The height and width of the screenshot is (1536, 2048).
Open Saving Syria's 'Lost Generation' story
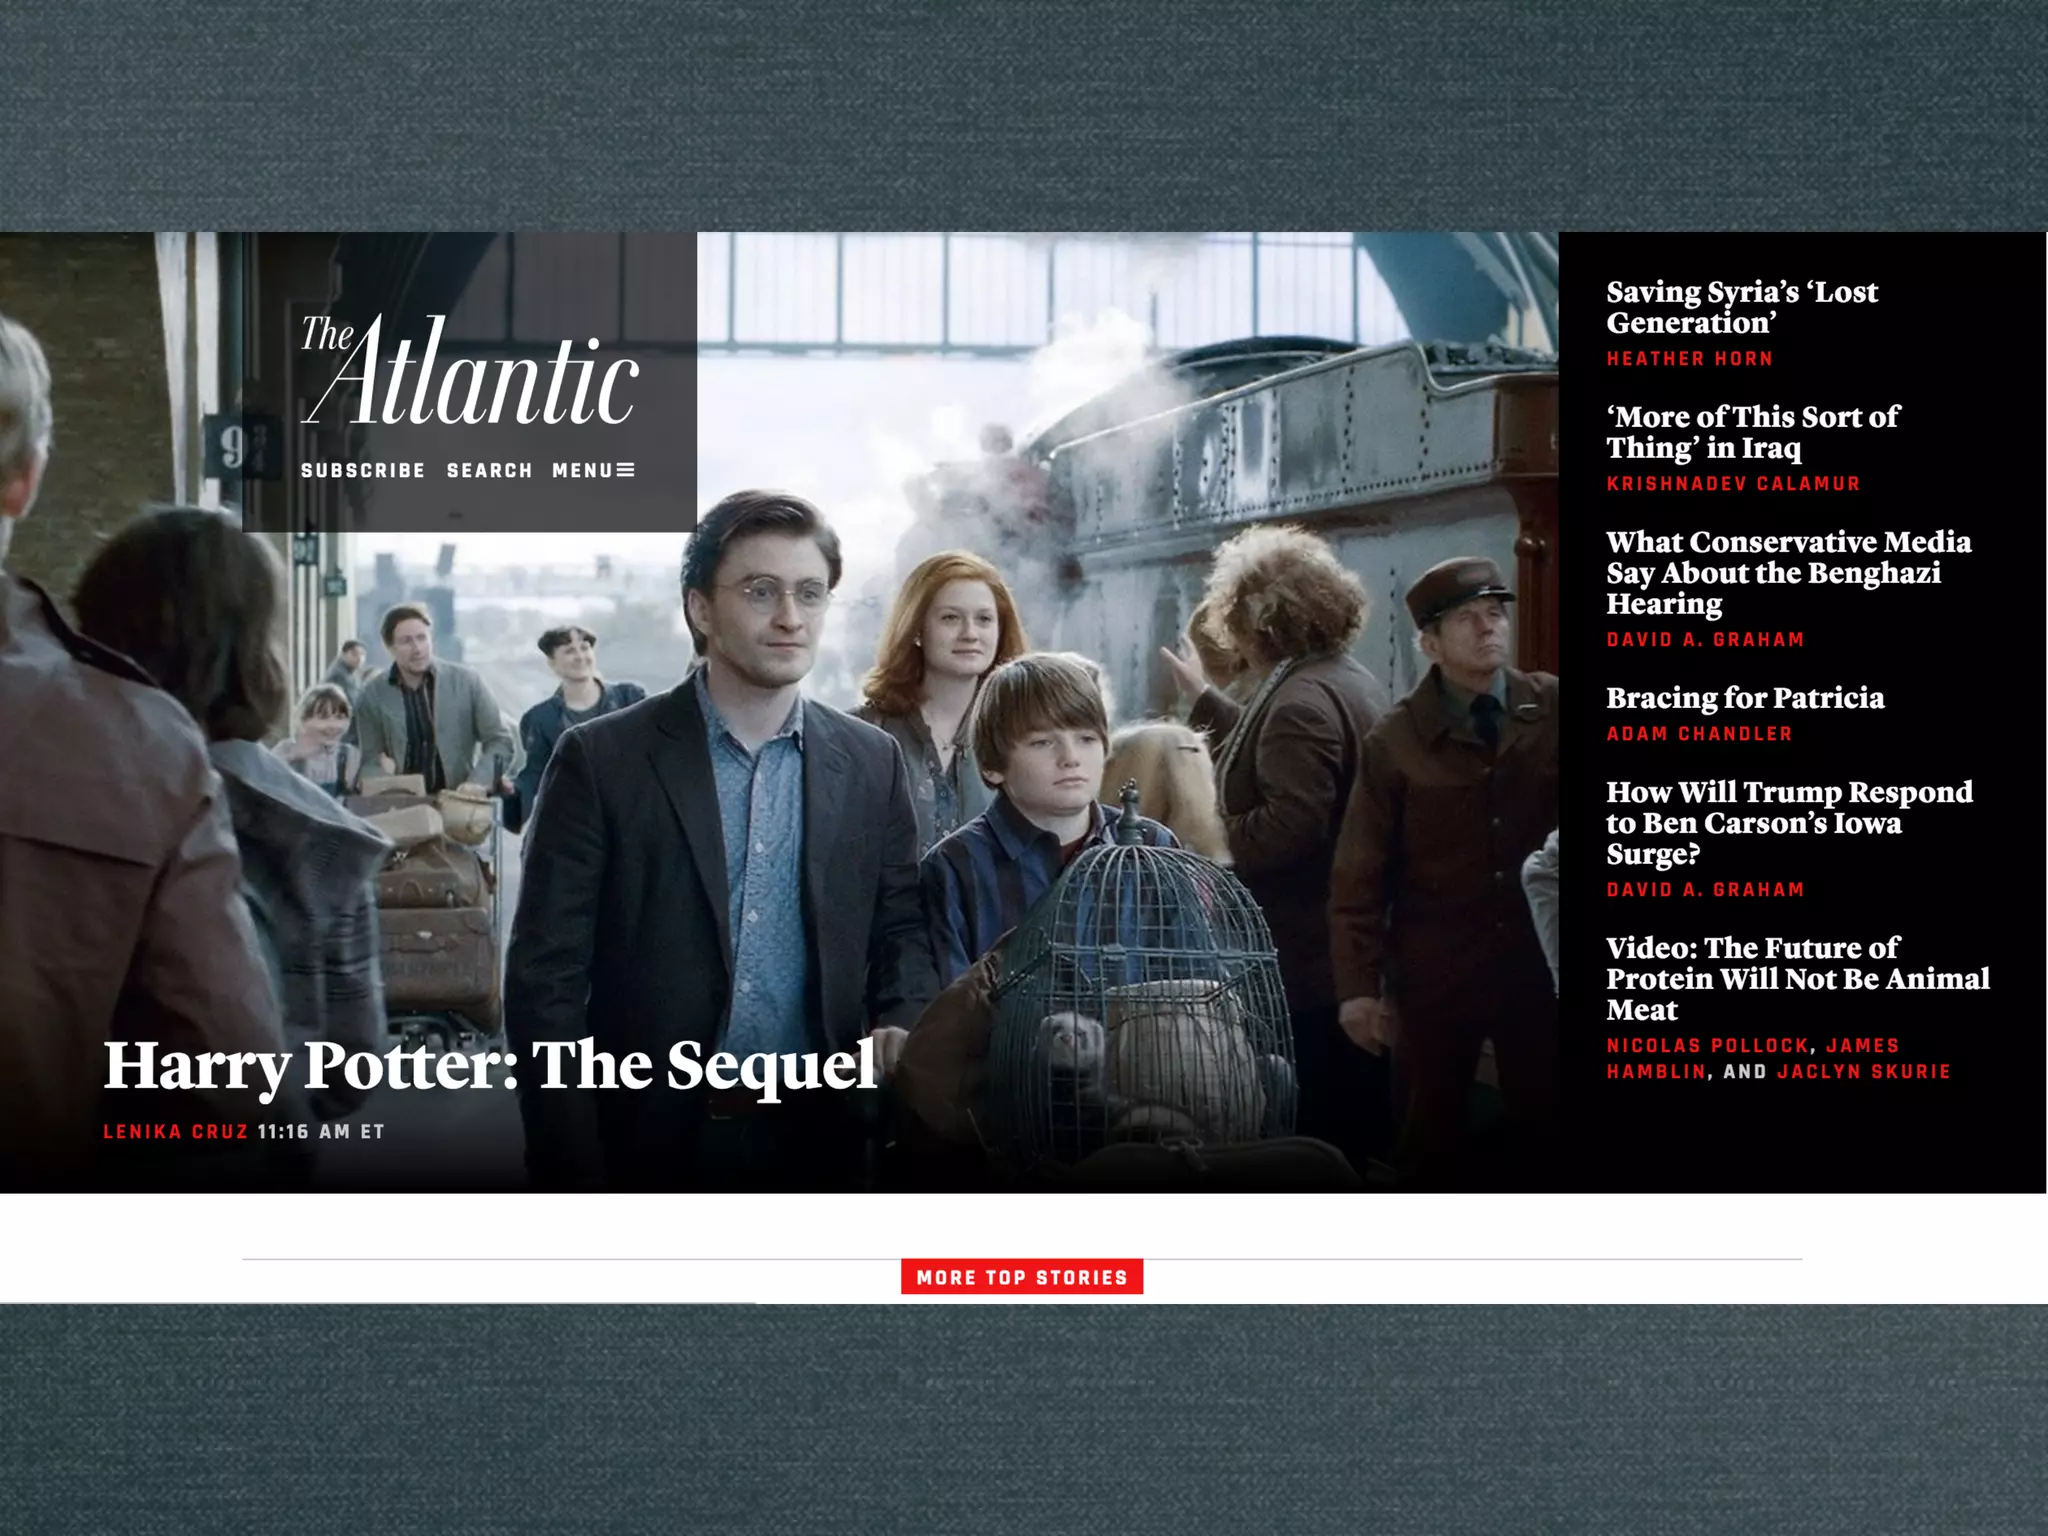[1741, 307]
